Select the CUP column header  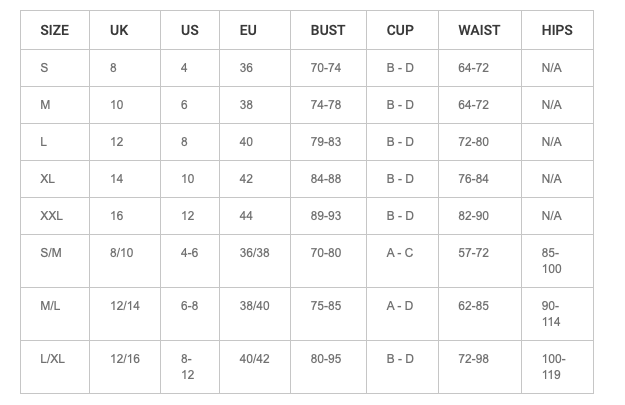[x=400, y=30]
